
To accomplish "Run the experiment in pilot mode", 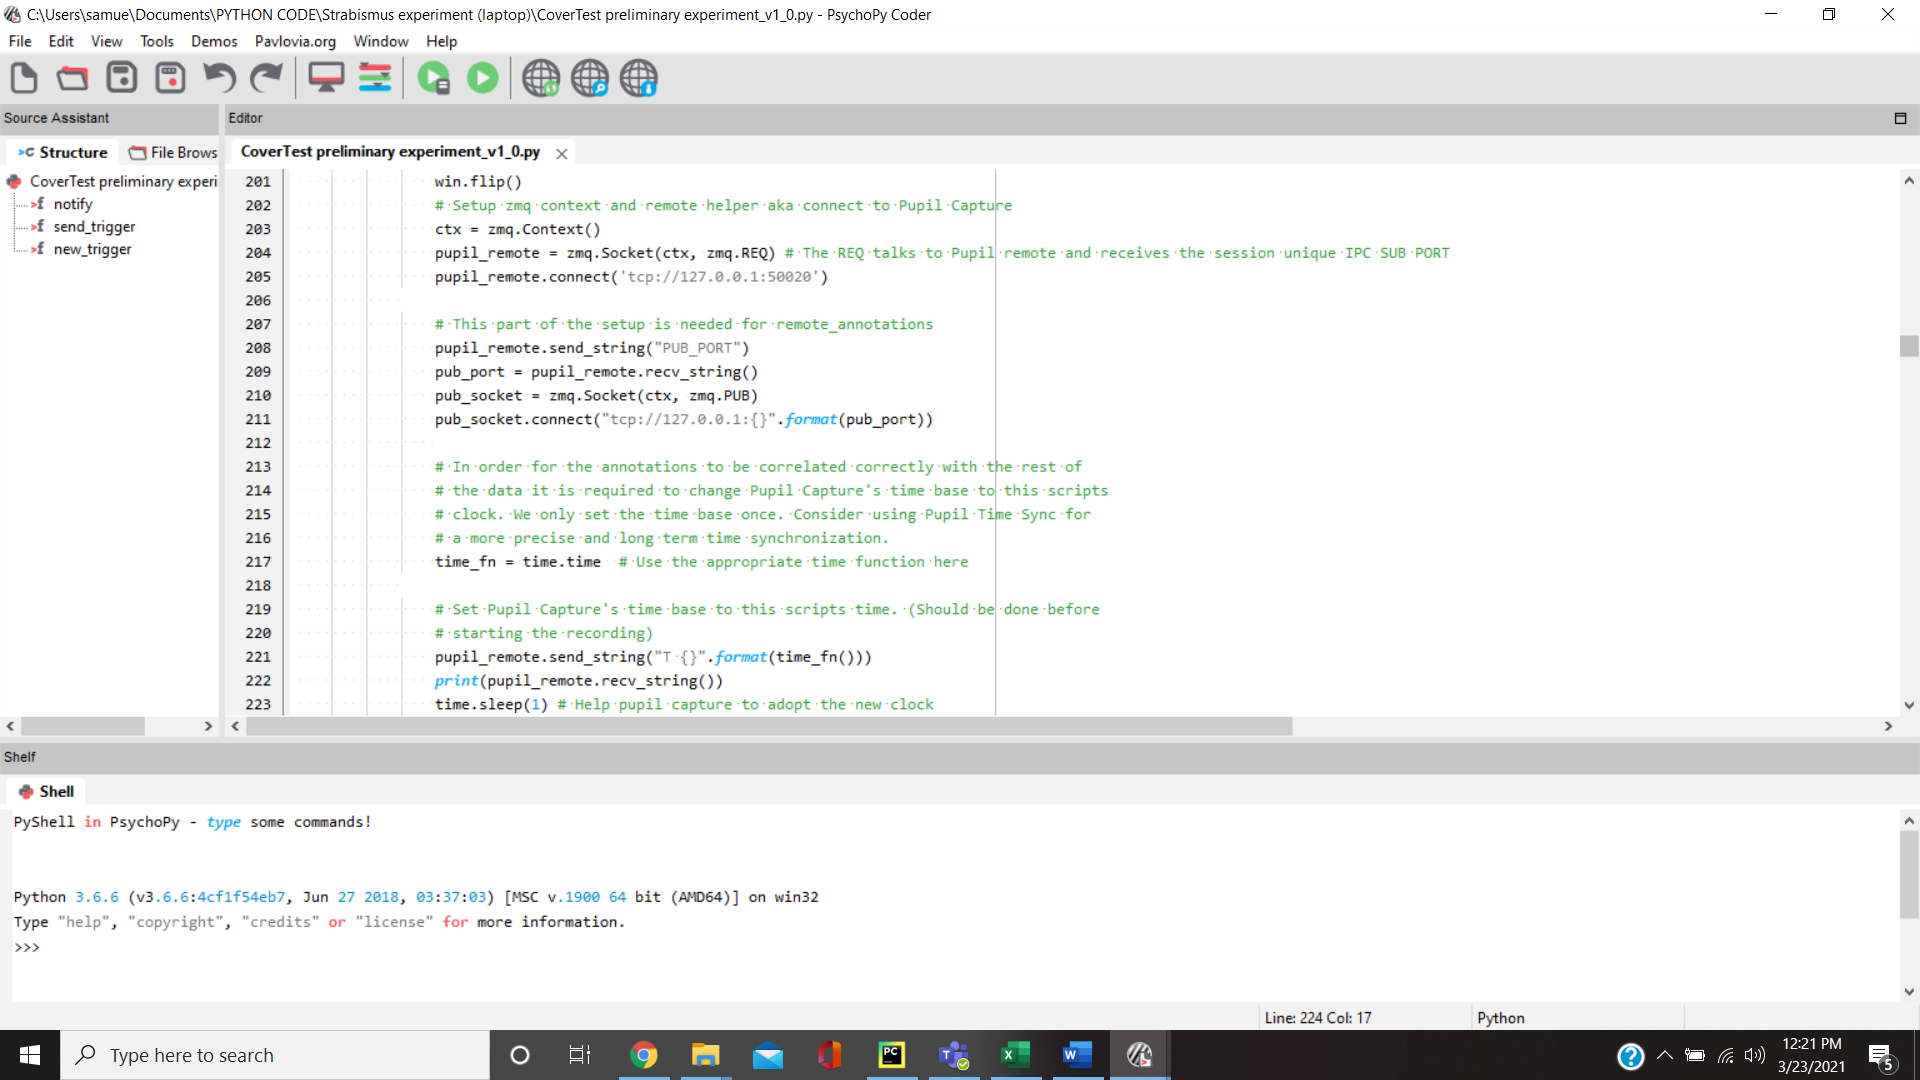I will pyautogui.click(x=434, y=78).
